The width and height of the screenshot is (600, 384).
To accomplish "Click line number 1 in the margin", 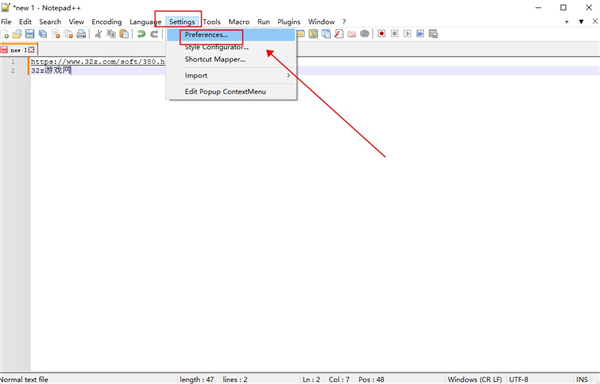I will pos(13,62).
